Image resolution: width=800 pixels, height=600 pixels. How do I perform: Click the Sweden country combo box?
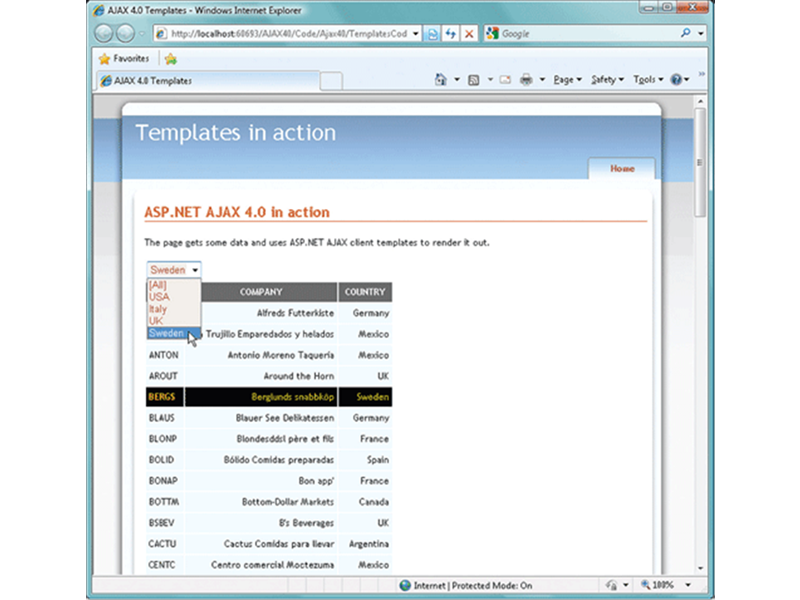tap(174, 270)
